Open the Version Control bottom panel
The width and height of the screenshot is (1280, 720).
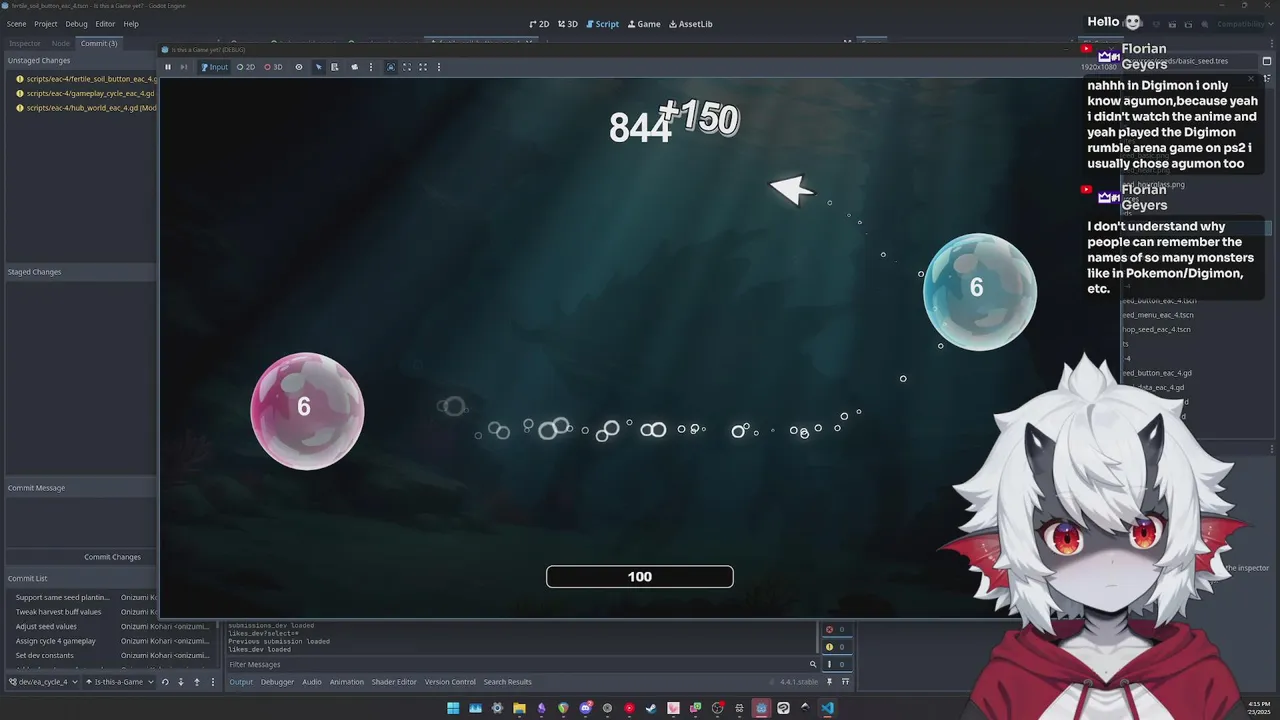450,682
